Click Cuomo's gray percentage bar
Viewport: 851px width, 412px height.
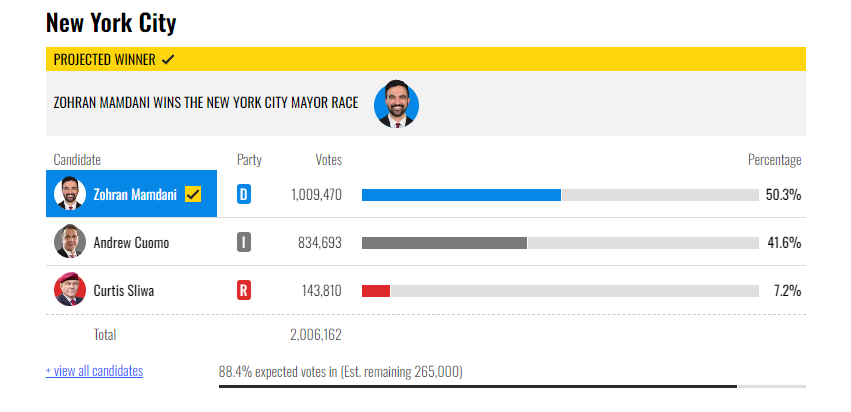pyautogui.click(x=444, y=242)
